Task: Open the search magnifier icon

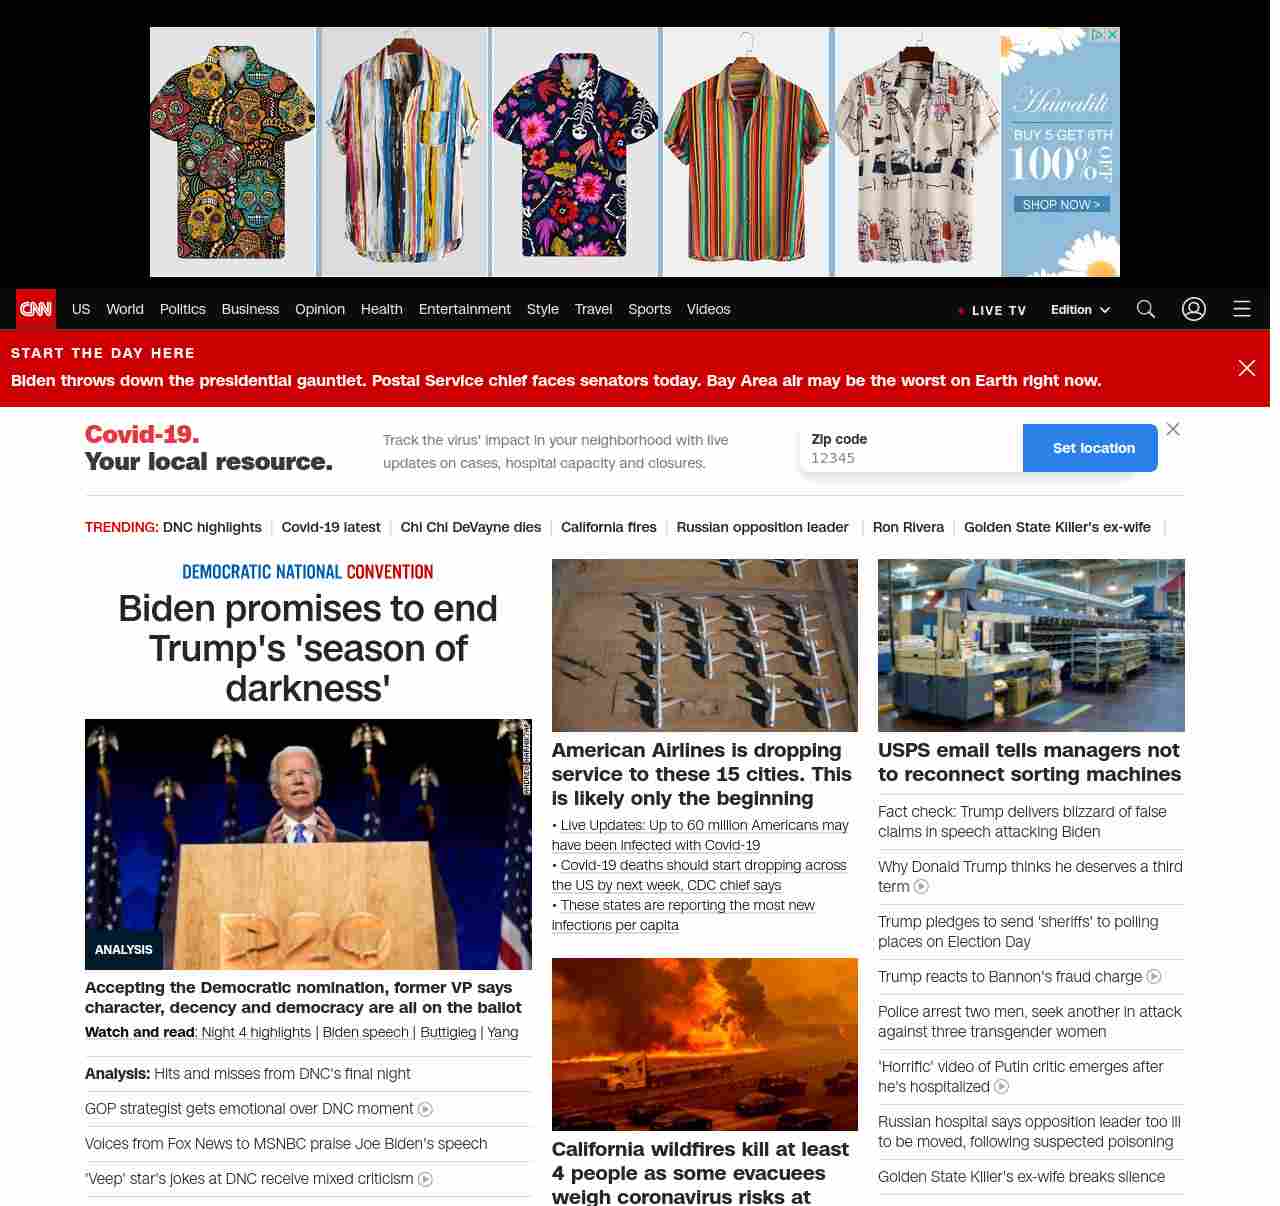Action: [x=1146, y=309]
